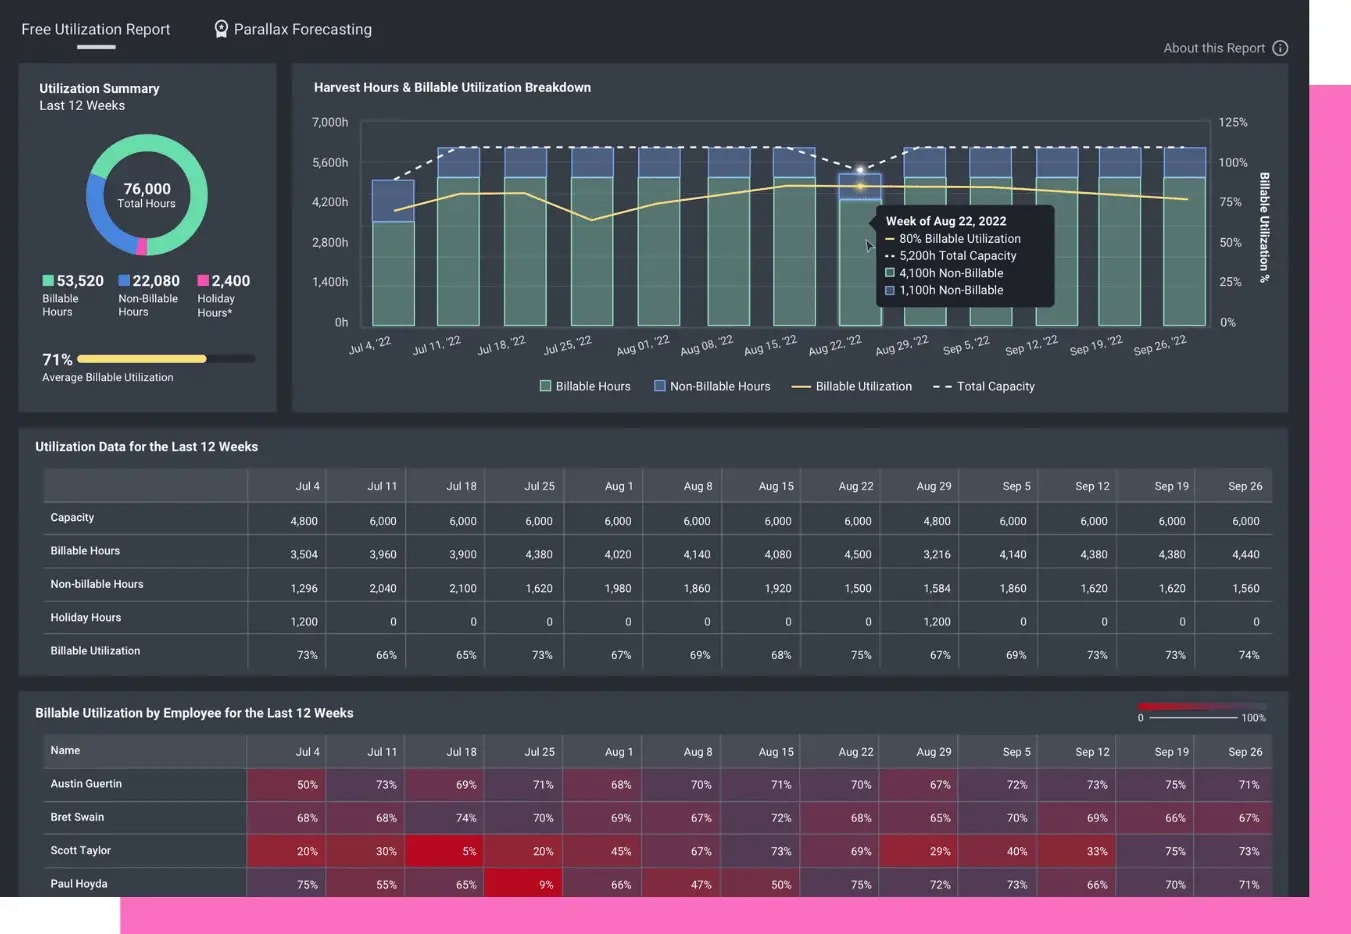Hide the Total Capacity dashed series
This screenshot has height=934, width=1351.
coord(984,386)
